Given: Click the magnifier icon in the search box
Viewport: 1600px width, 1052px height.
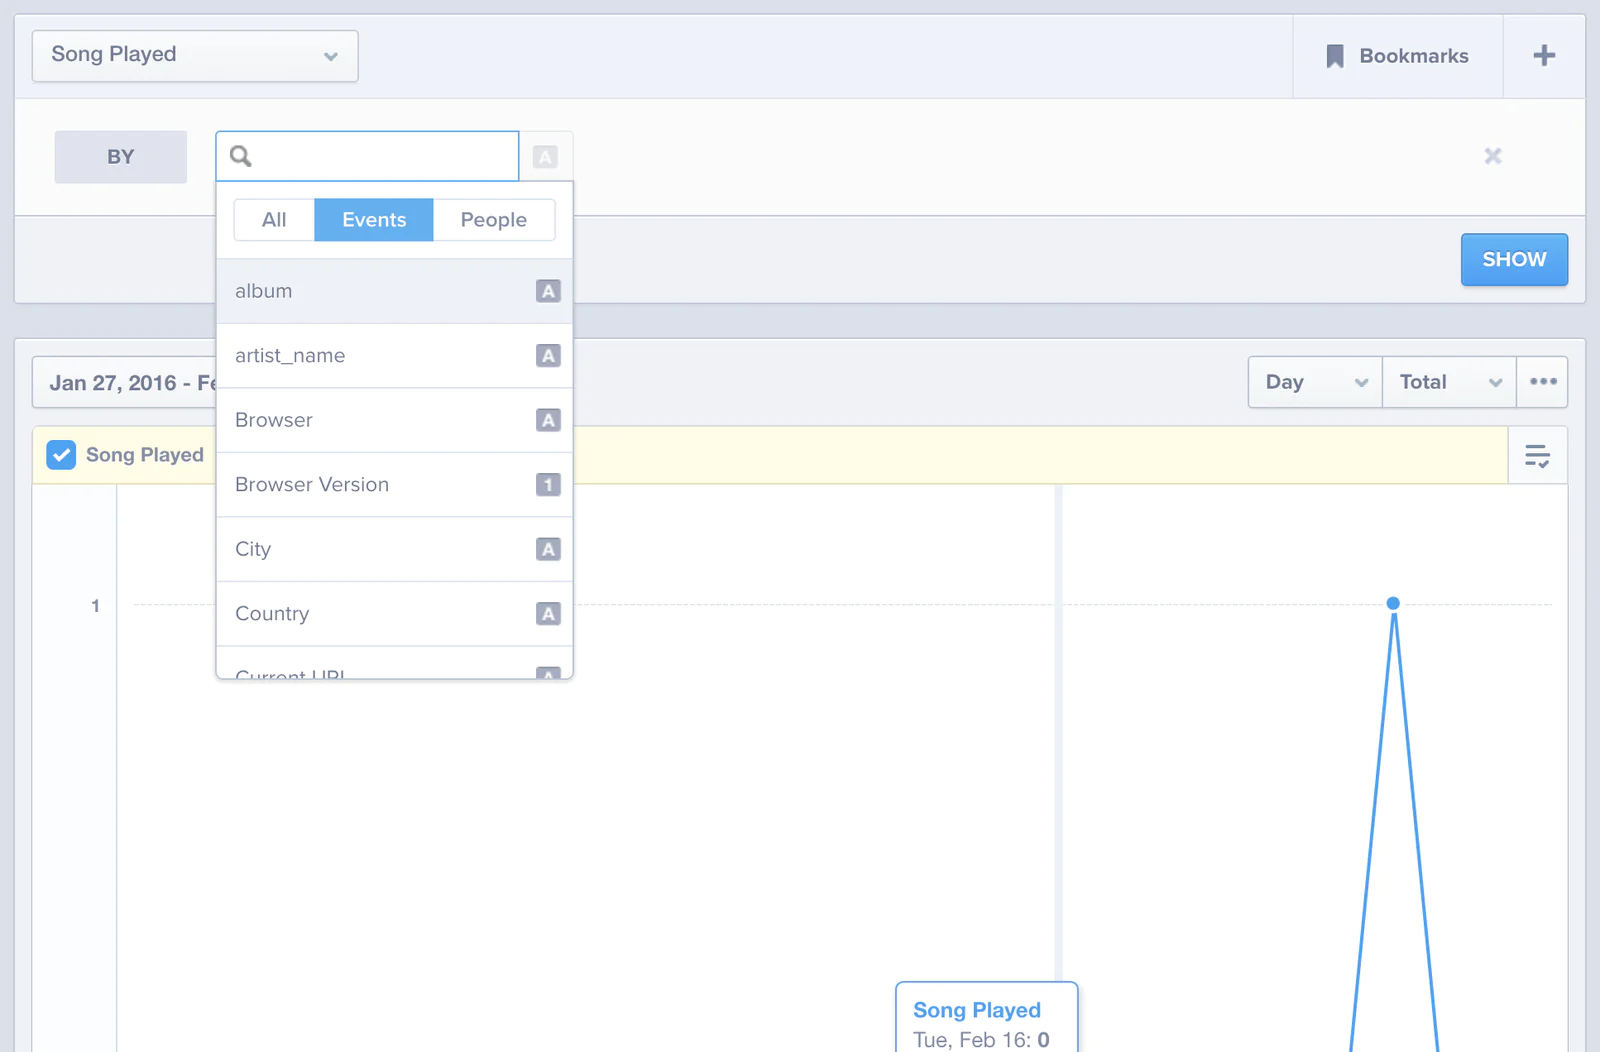Looking at the screenshot, I should [242, 156].
